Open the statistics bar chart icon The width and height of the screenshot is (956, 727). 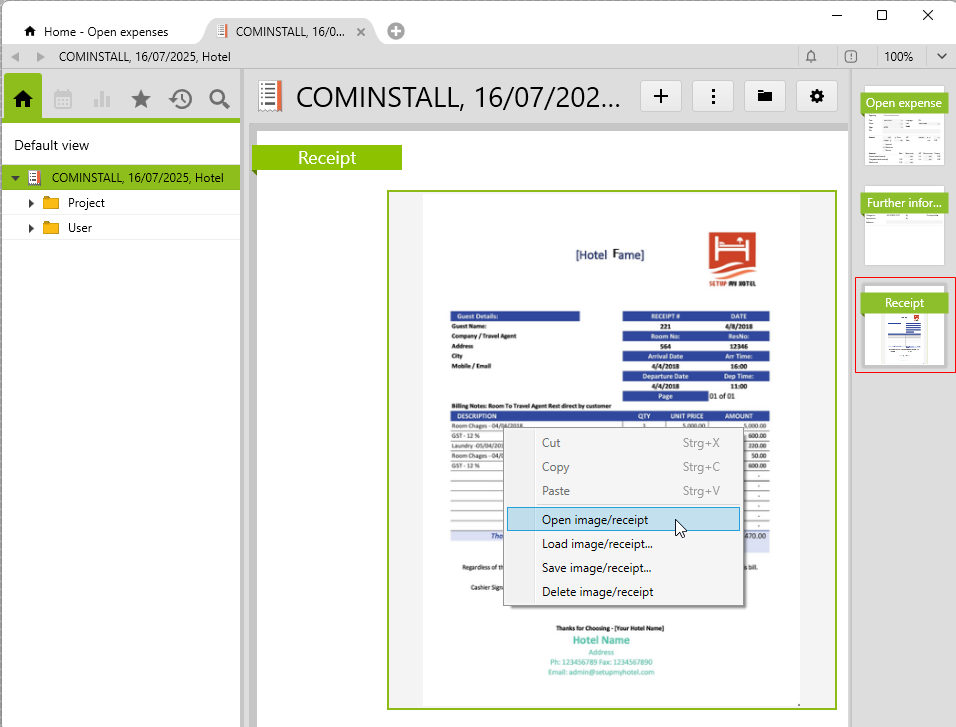coord(101,99)
